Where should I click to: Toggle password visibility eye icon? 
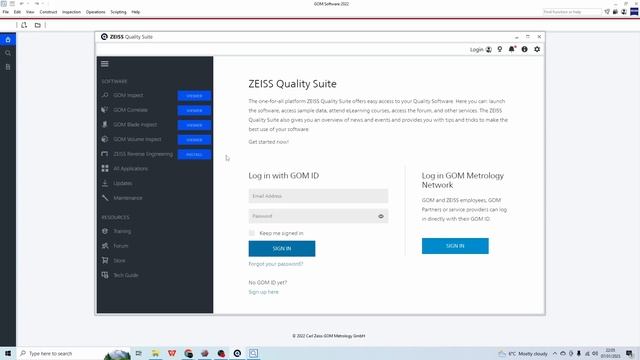(381, 216)
